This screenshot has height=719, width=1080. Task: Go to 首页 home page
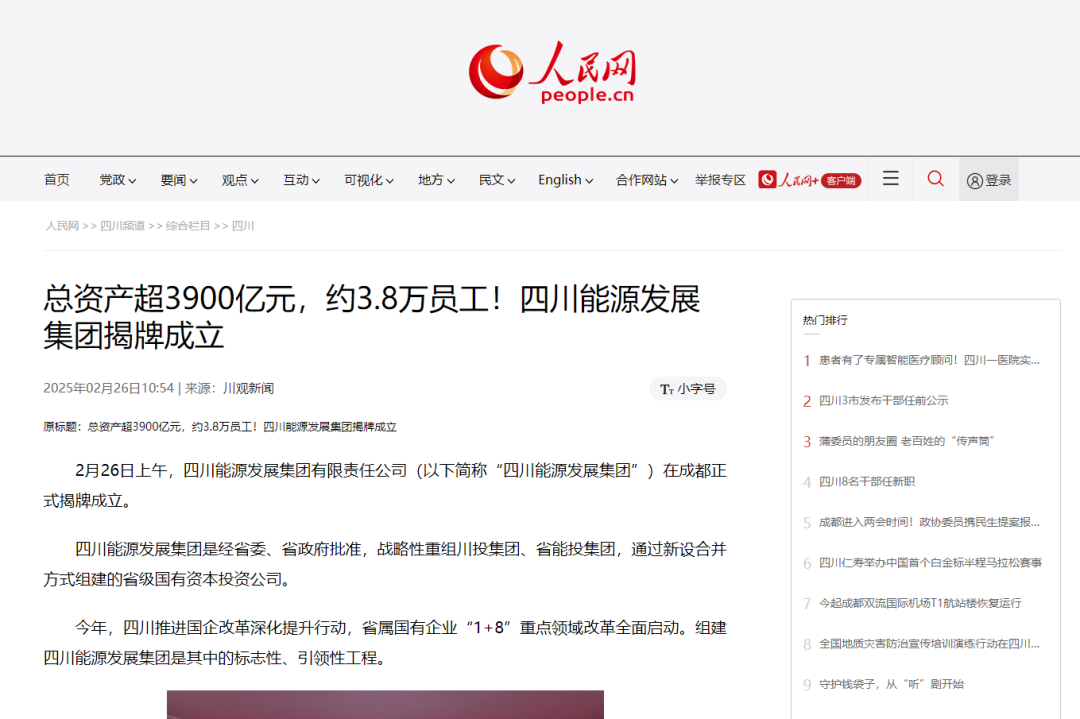57,180
